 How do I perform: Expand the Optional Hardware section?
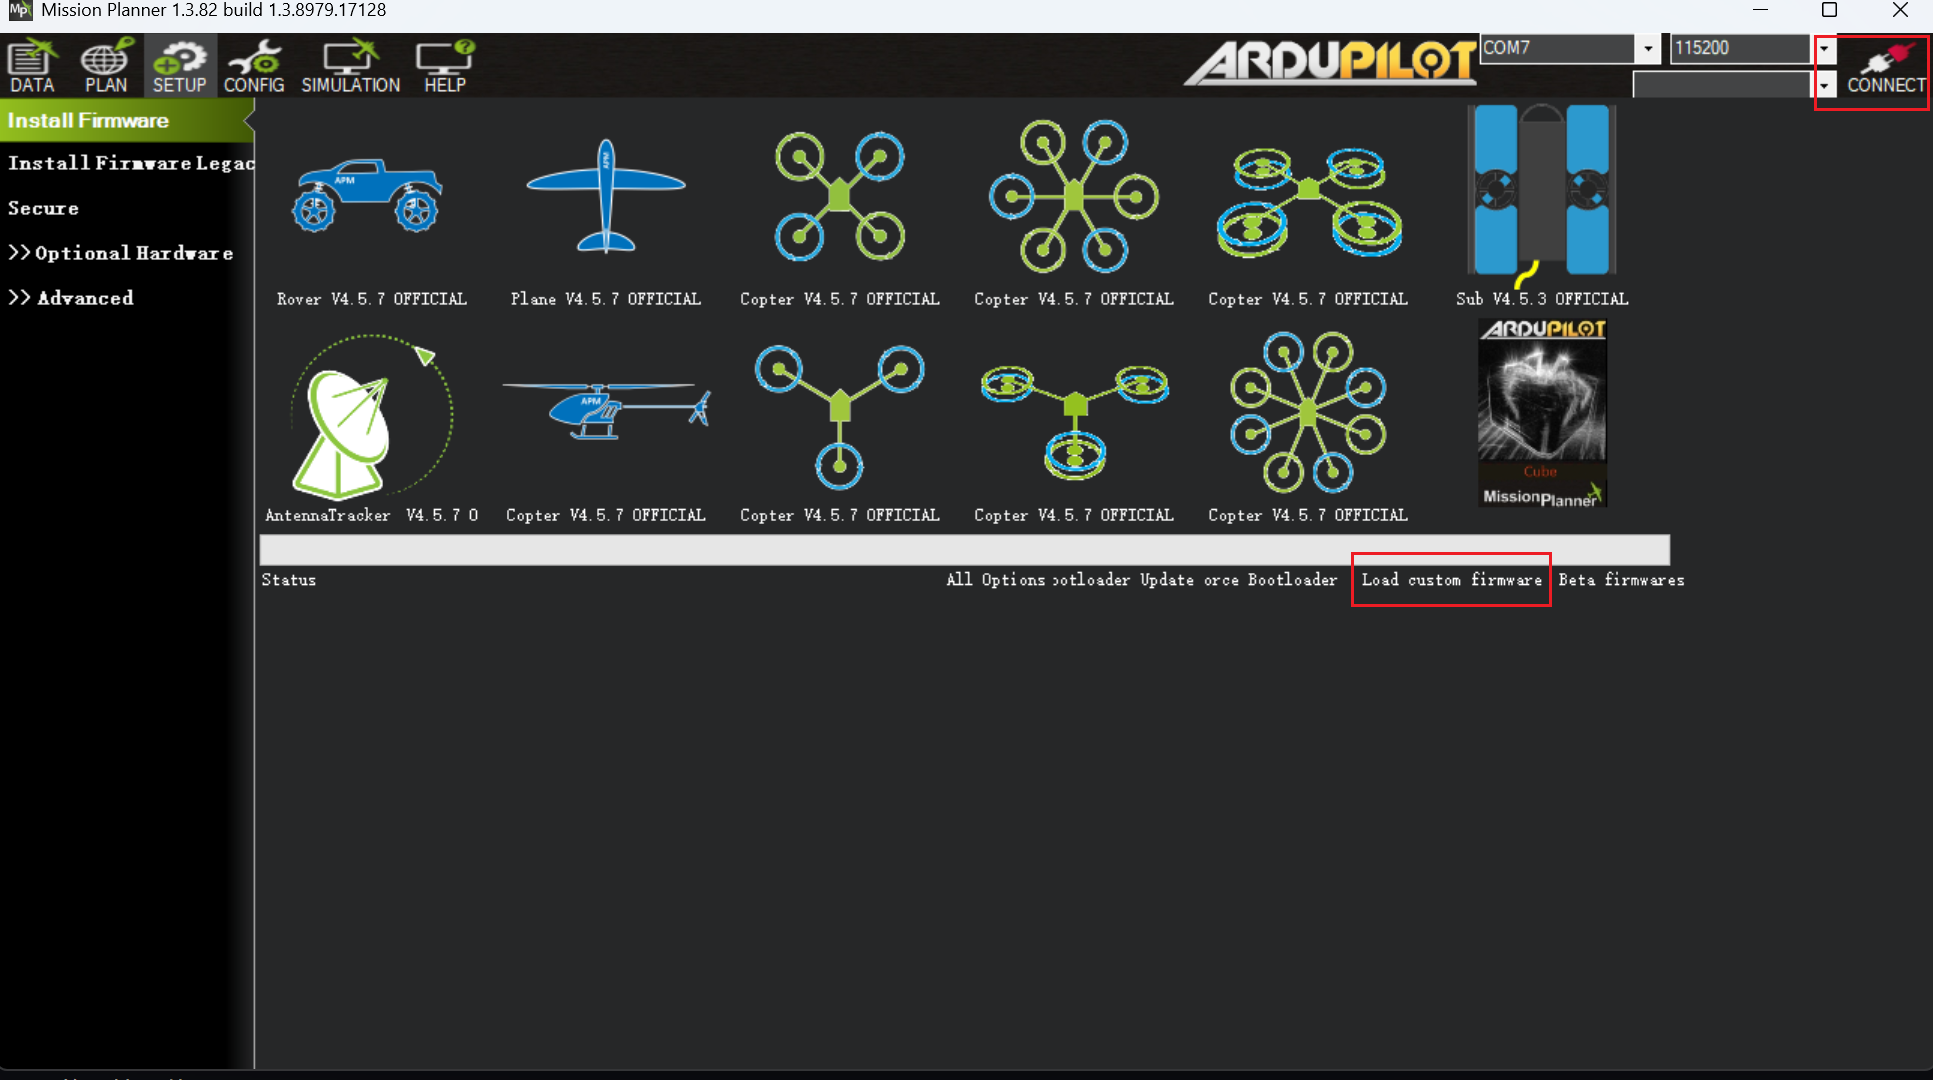click(120, 253)
